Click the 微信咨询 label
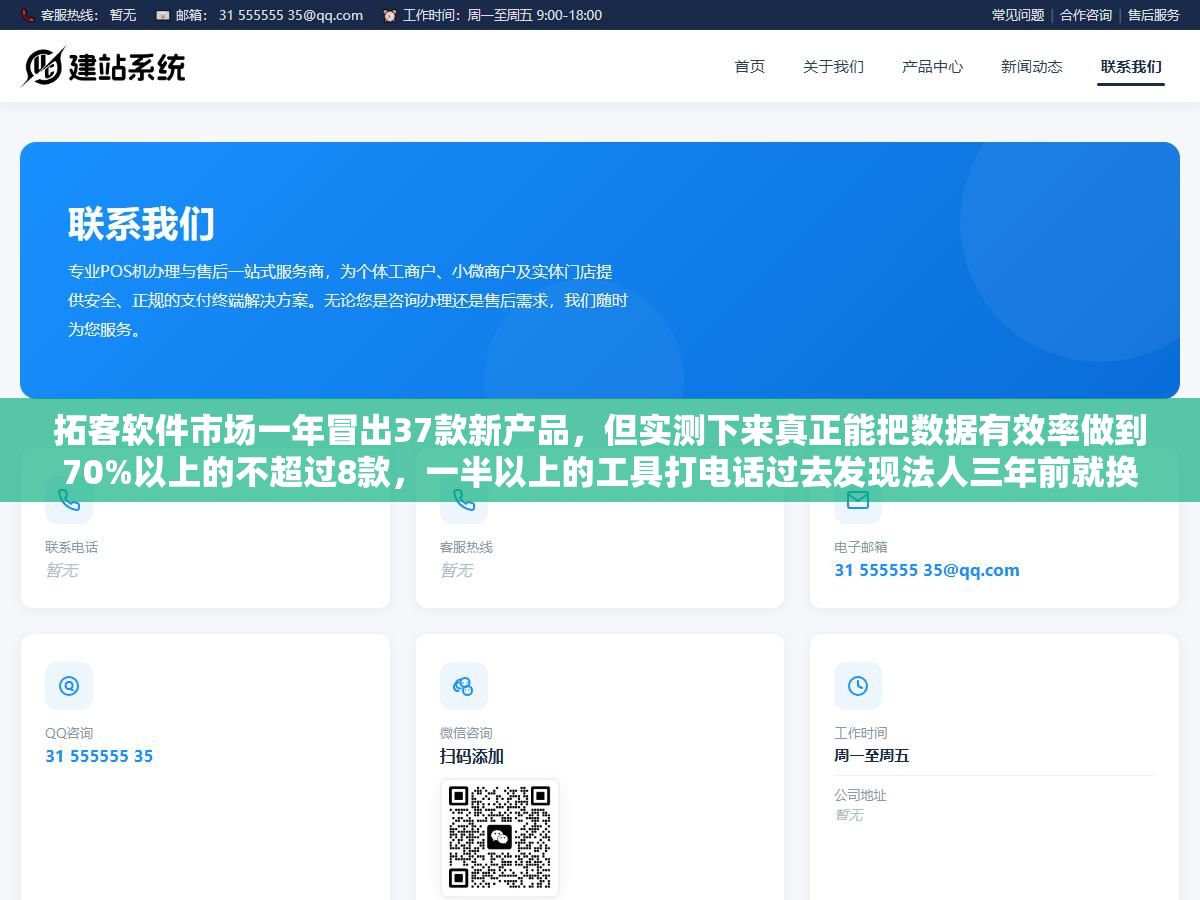The height and width of the screenshot is (900, 1200). pos(466,733)
